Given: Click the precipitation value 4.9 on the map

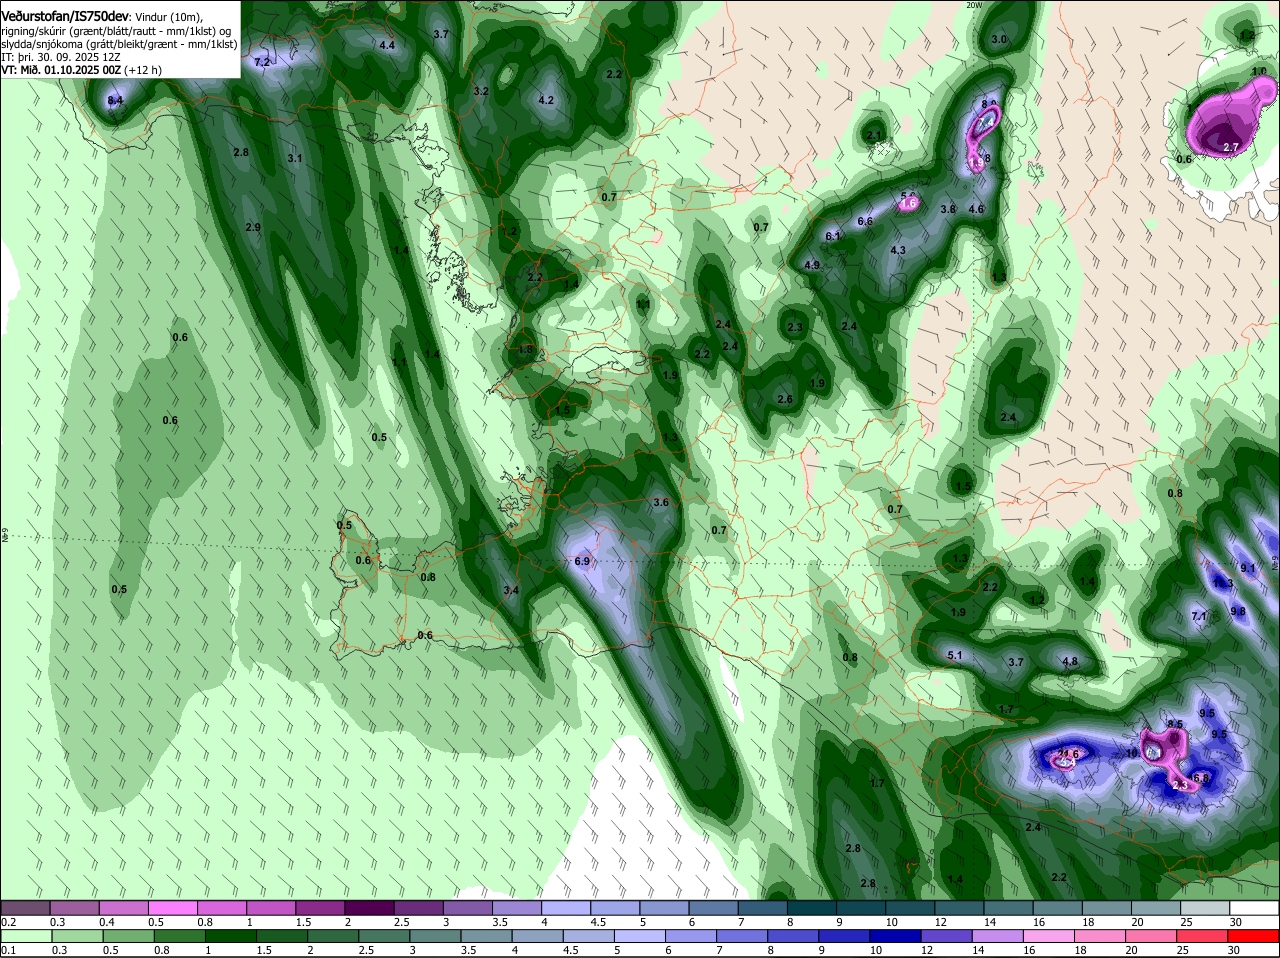Looking at the screenshot, I should coord(812,265).
